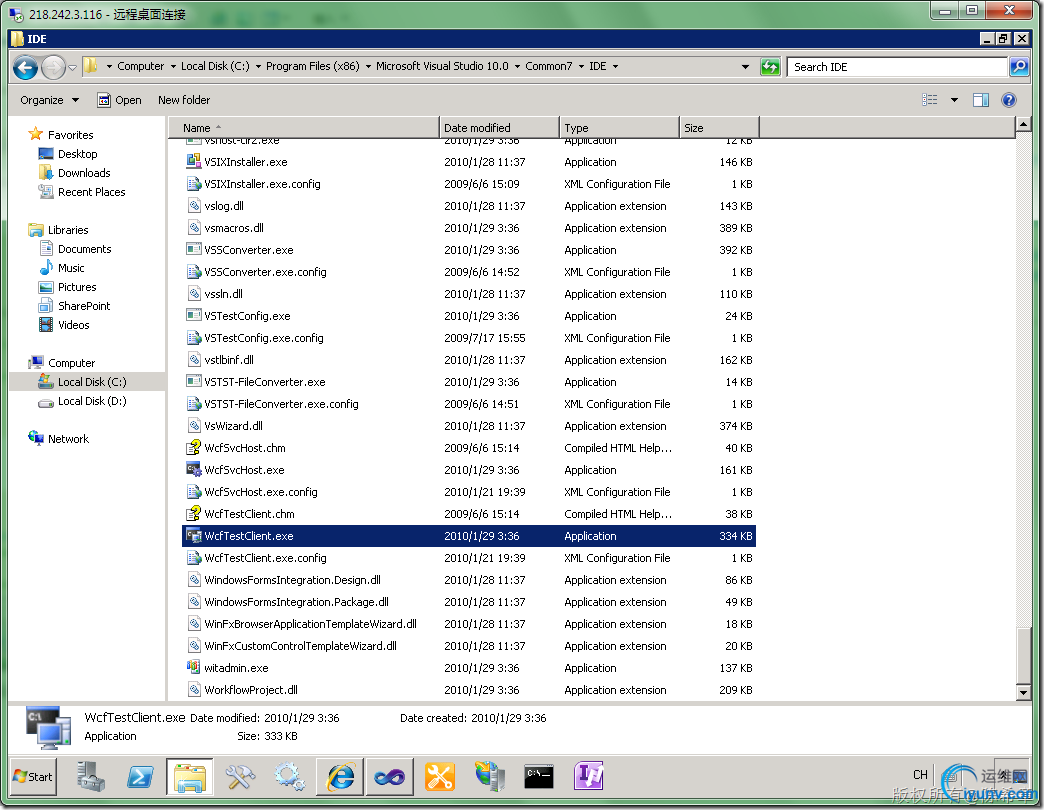Open the view options dropdown arrow
This screenshot has height=810, width=1044.
coord(954,100)
